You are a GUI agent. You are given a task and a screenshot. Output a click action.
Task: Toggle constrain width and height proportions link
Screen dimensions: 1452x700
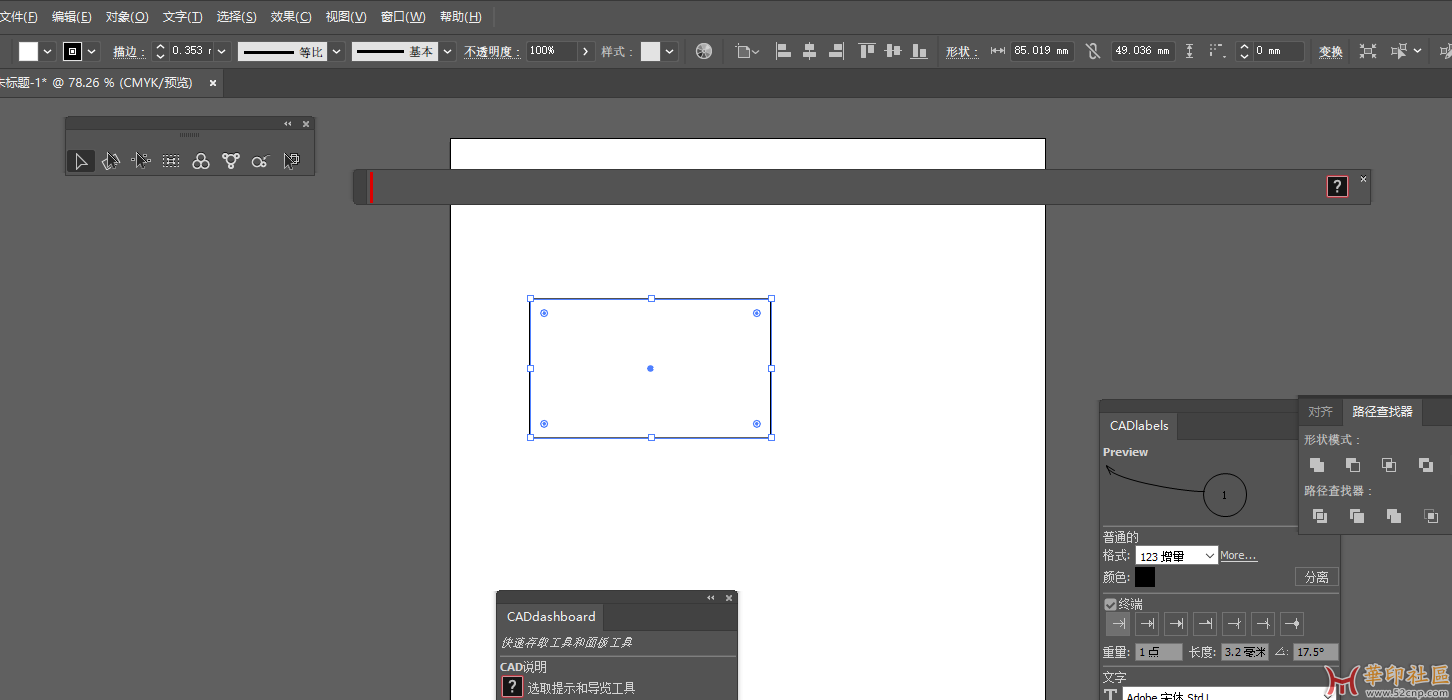pyautogui.click(x=1092, y=51)
